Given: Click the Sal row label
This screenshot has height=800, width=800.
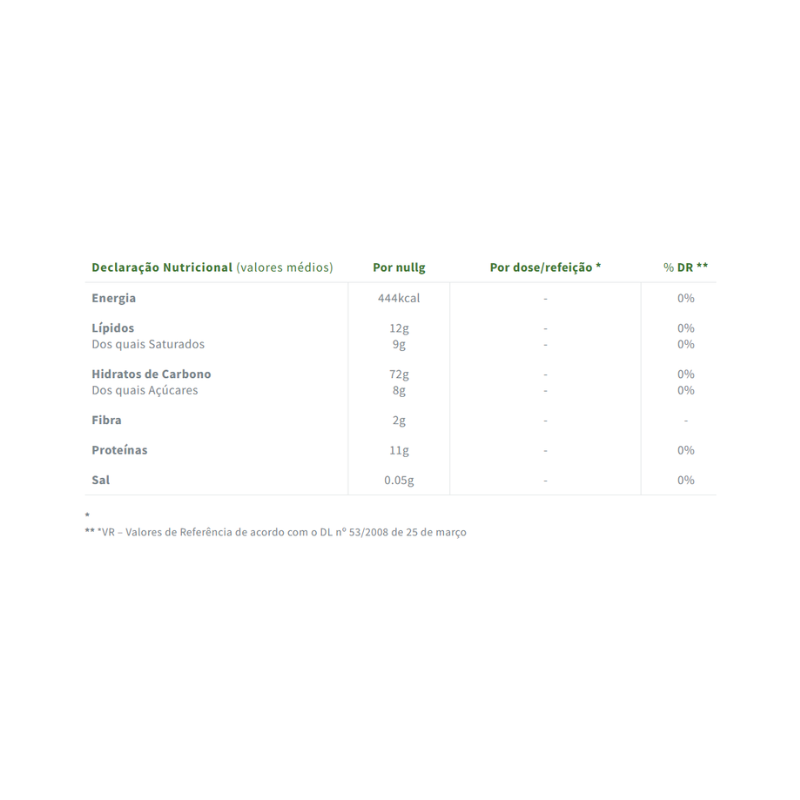Looking at the screenshot, I should tap(101, 480).
